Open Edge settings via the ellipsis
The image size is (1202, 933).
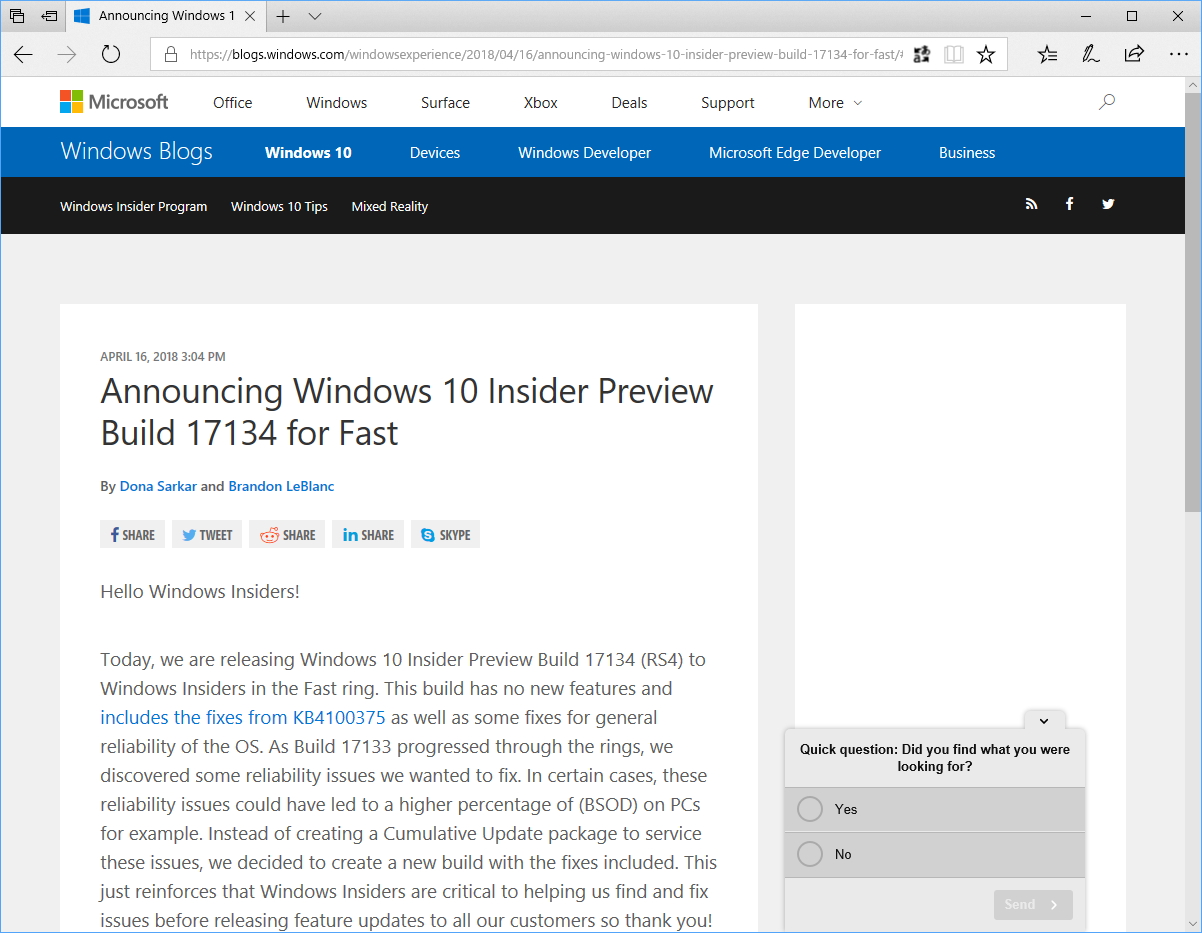[x=1180, y=54]
